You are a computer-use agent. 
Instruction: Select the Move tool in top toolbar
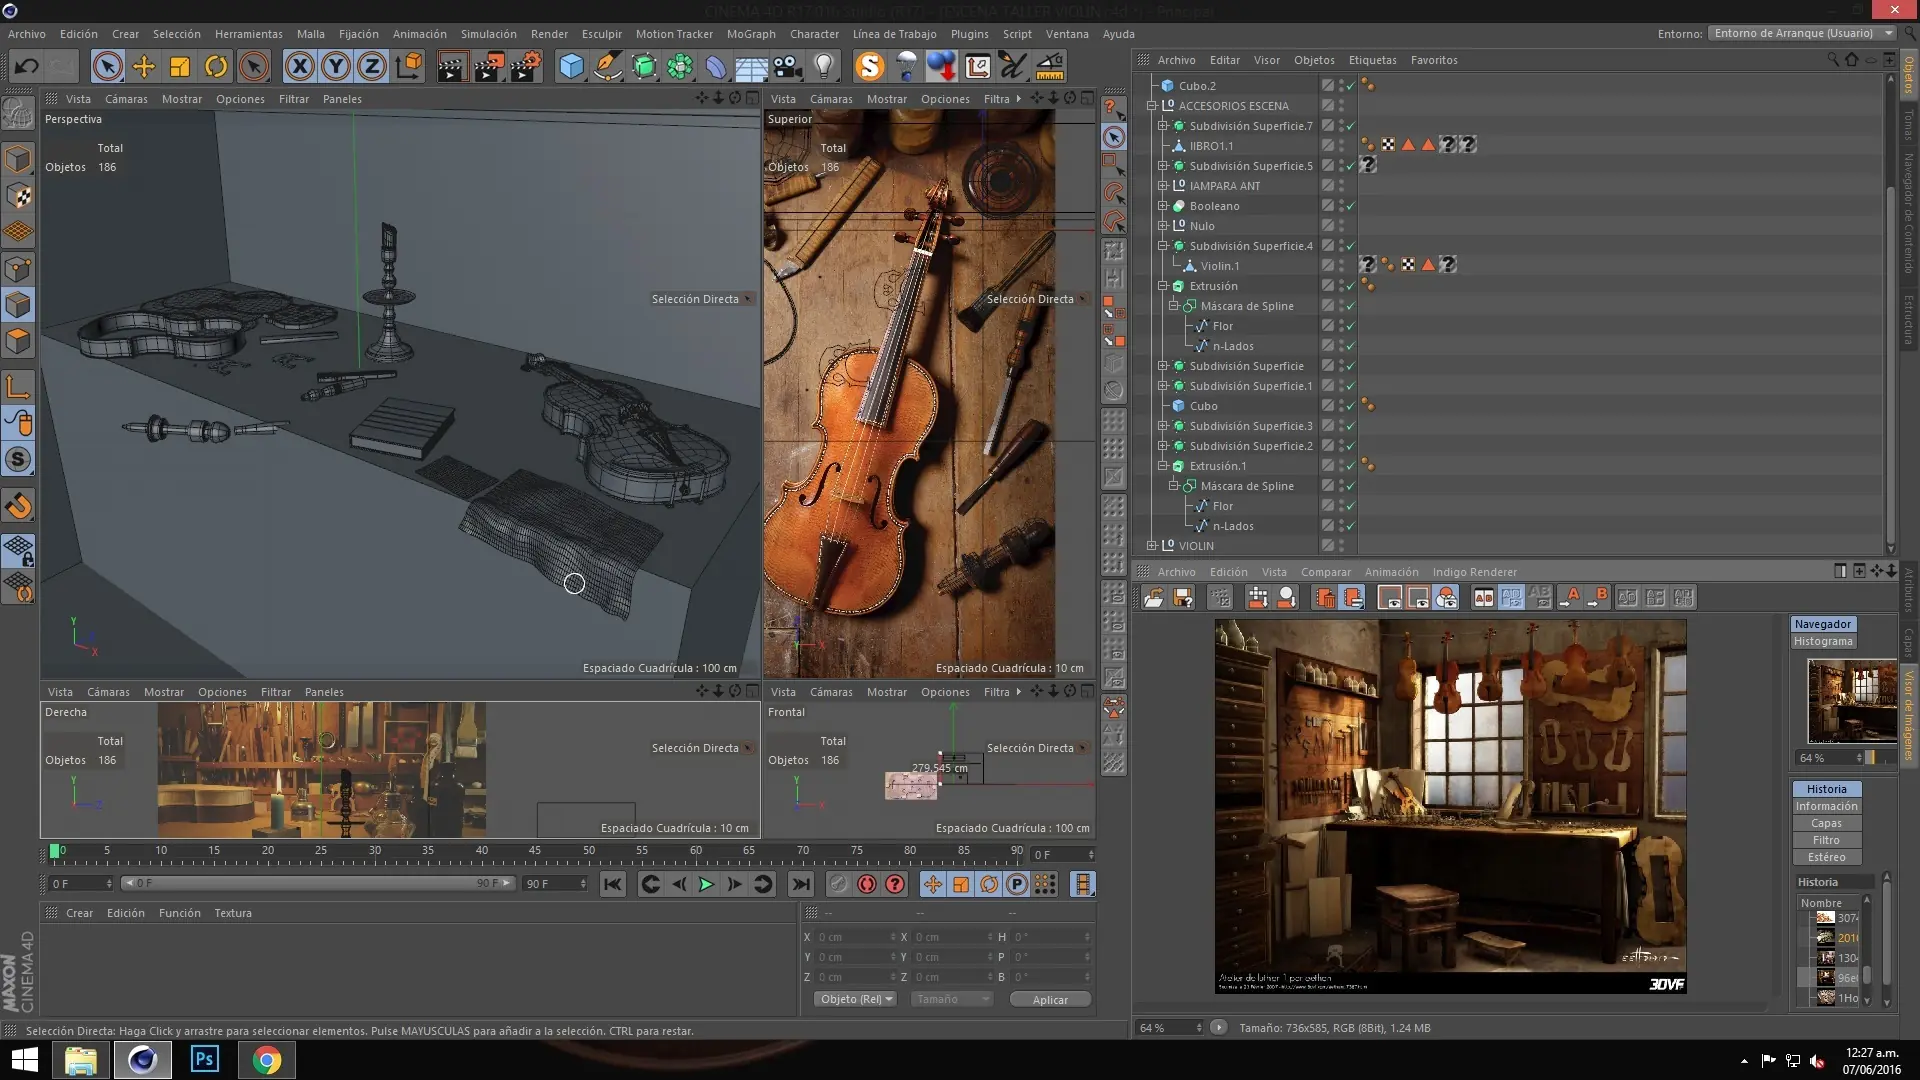tap(144, 67)
